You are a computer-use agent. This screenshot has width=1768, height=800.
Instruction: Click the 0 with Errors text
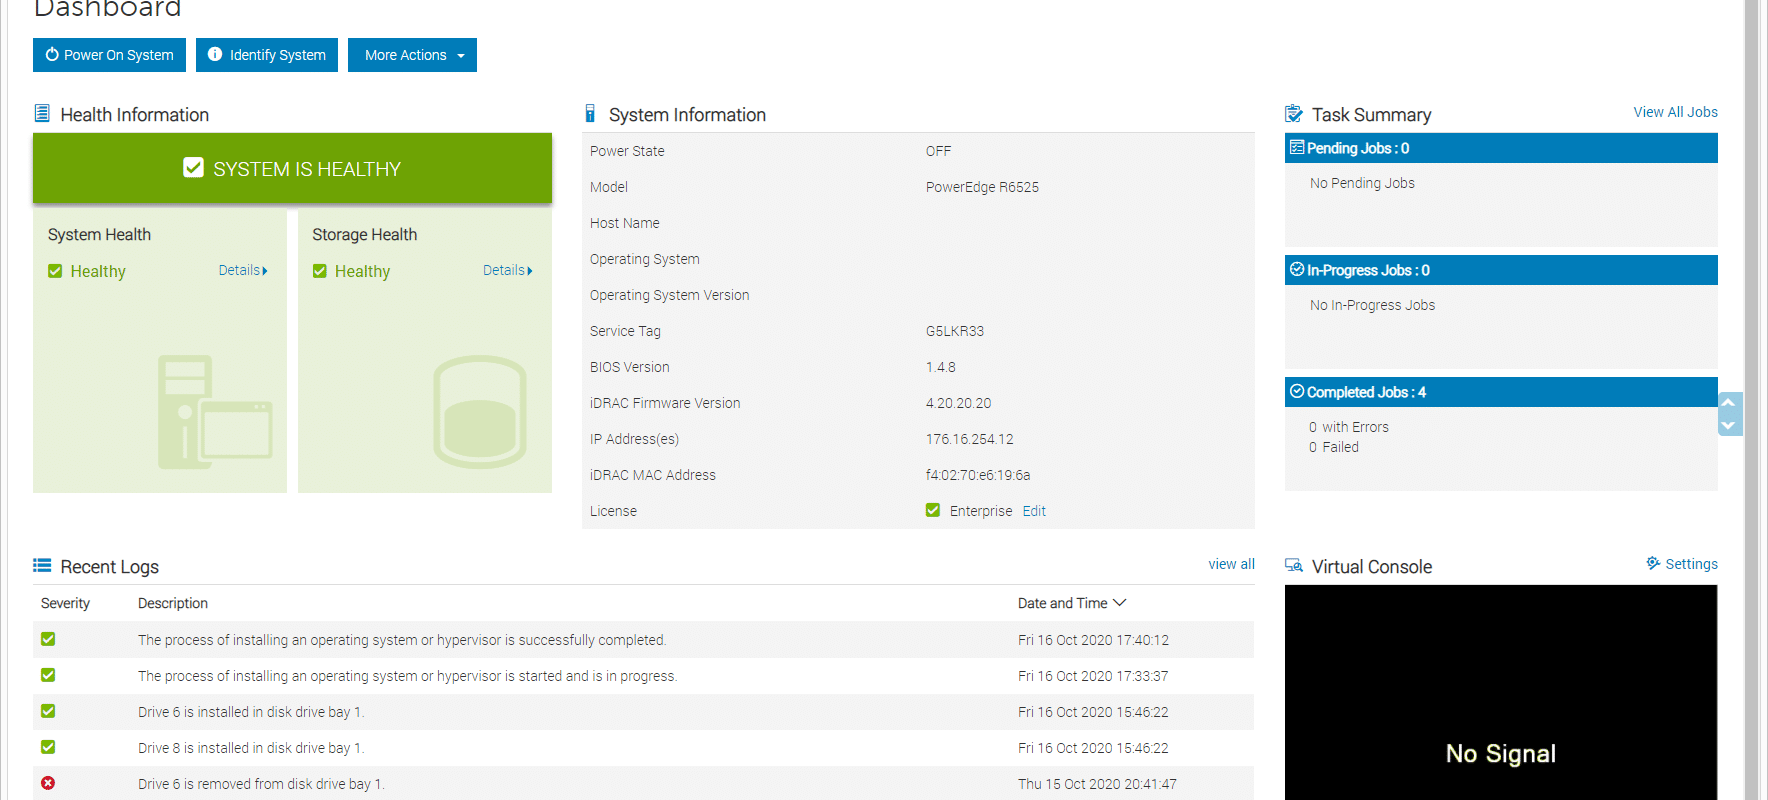pos(1349,427)
